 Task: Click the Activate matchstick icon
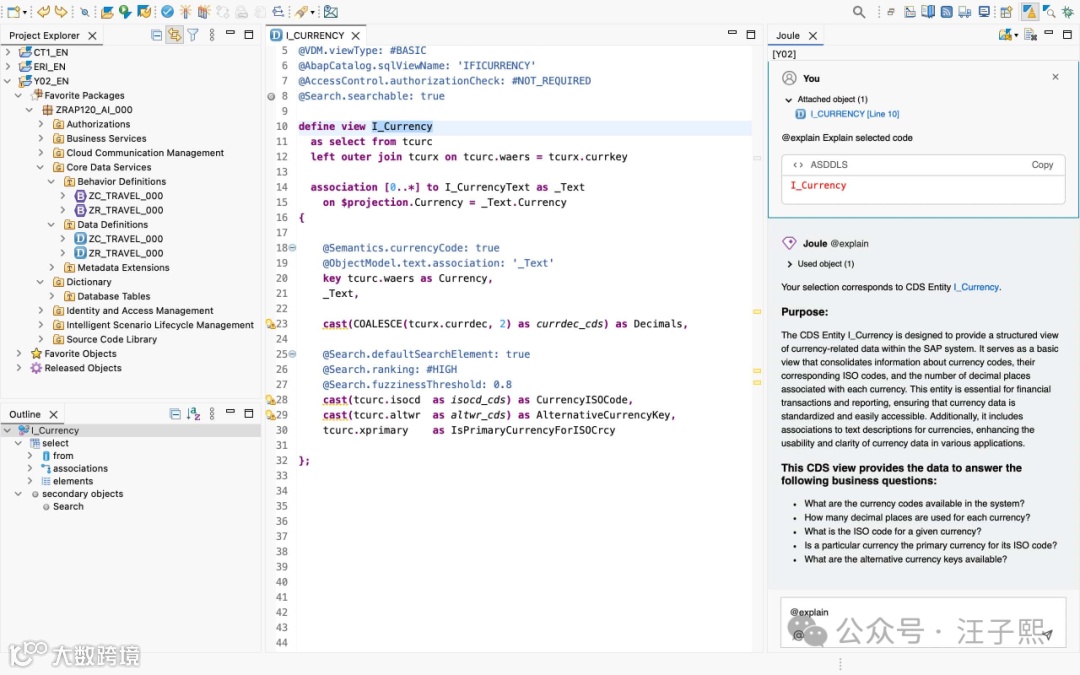(x=185, y=12)
